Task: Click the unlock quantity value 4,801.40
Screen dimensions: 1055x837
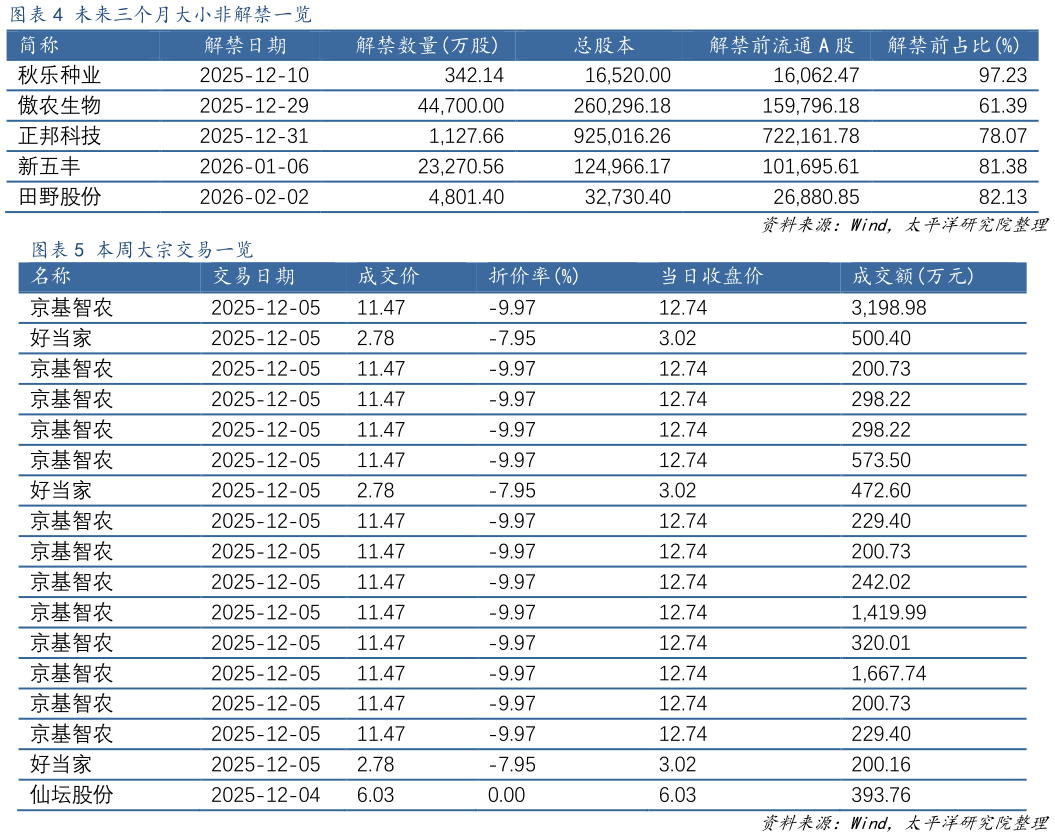Action: coord(466,196)
